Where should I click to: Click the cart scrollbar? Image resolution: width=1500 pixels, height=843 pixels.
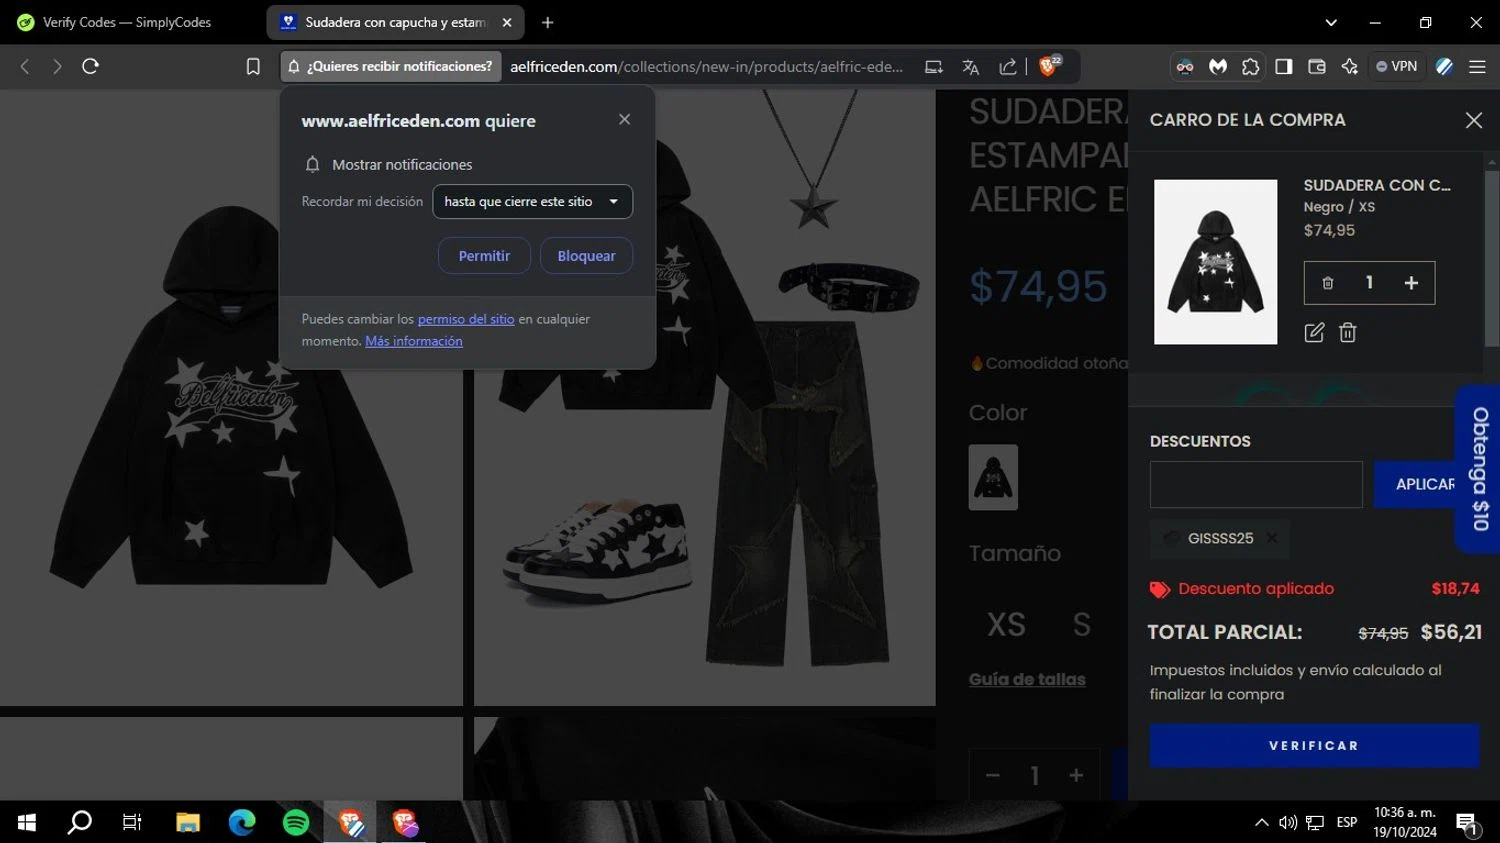click(1492, 260)
